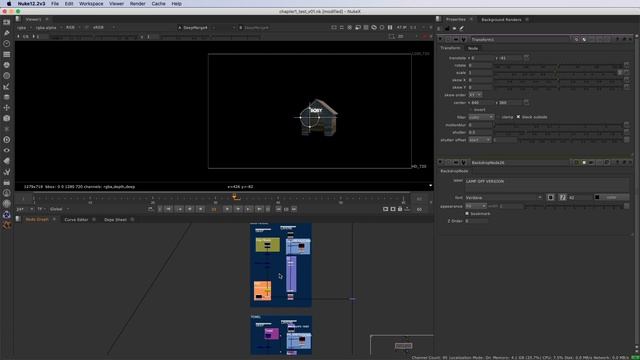640x360 pixels.
Task: Toggle the invert checkbox in Transform1
Action: [x=470, y=110]
